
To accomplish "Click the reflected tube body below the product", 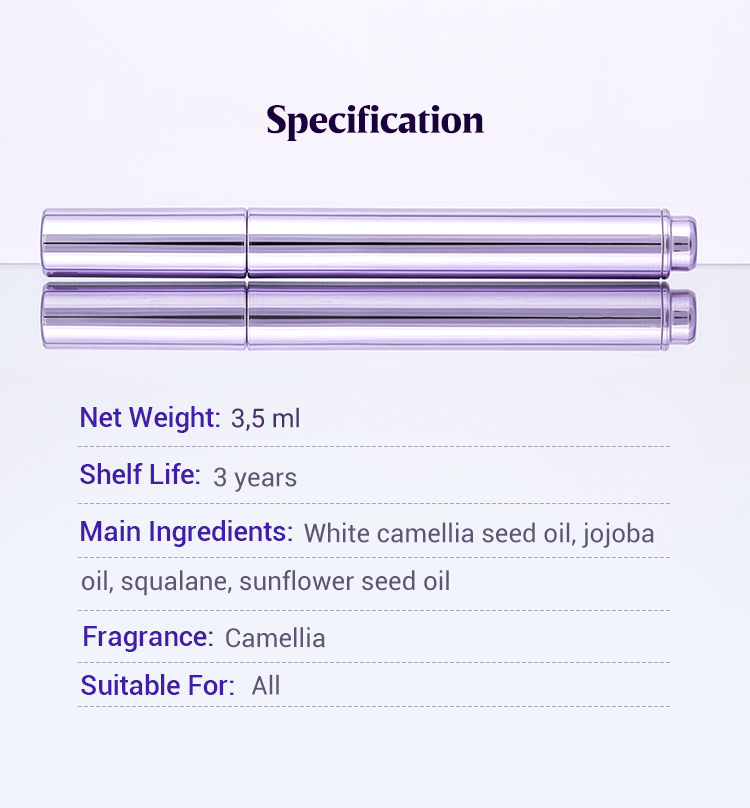I will tap(457, 314).
